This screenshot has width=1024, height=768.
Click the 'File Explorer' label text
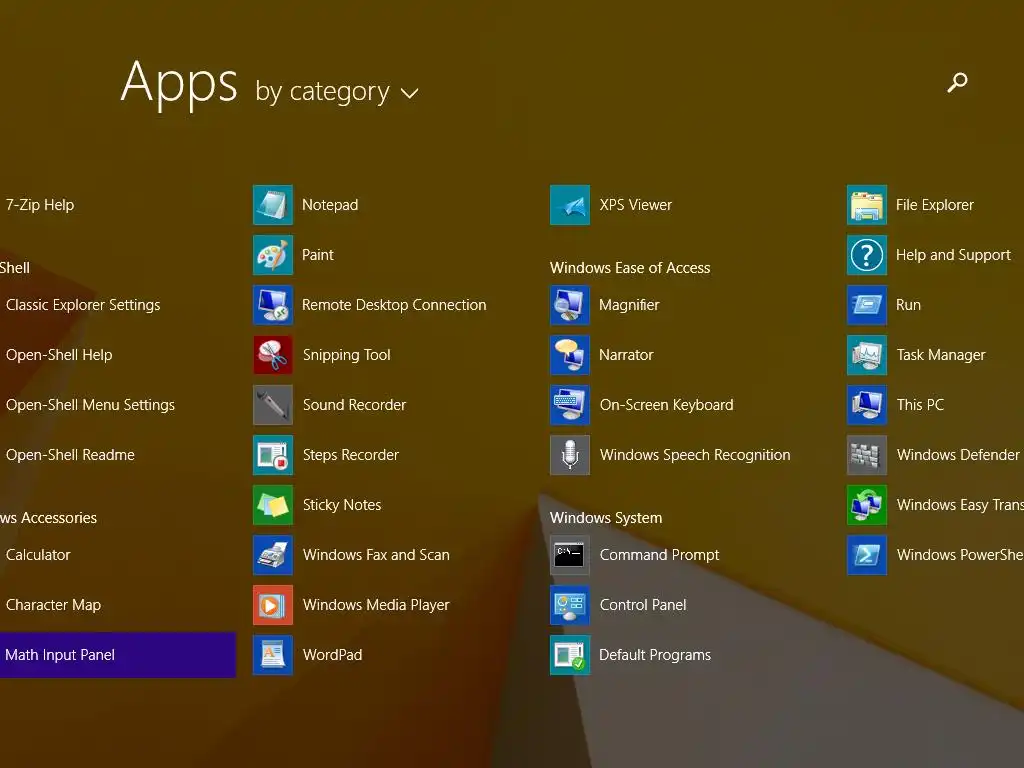pos(935,205)
